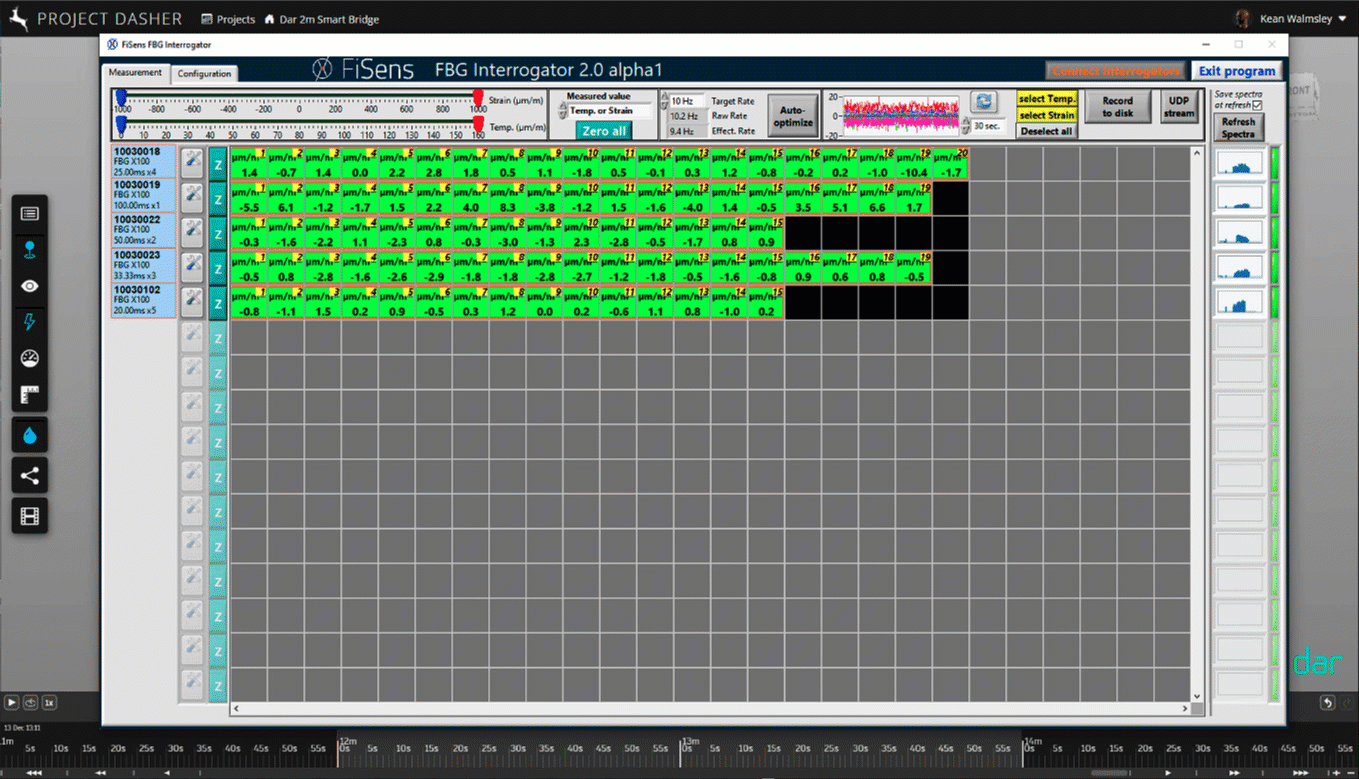Click the share icon in the Dasher sidebar

[x=29, y=476]
